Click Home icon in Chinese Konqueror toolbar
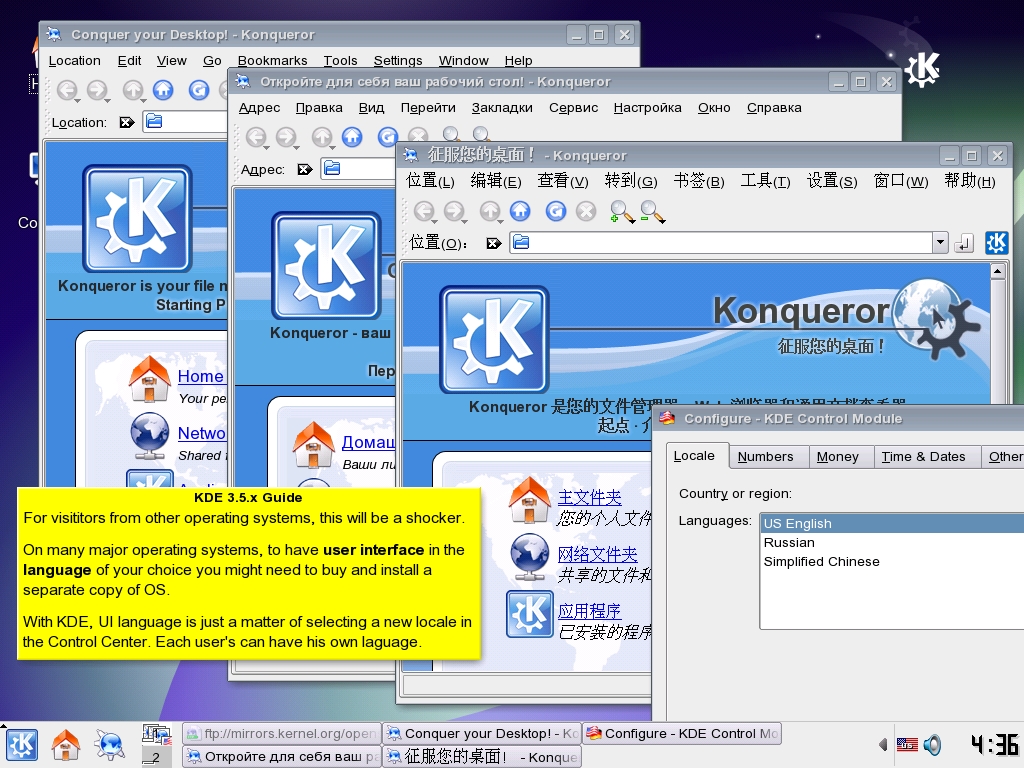This screenshot has height=768, width=1024. [520, 211]
